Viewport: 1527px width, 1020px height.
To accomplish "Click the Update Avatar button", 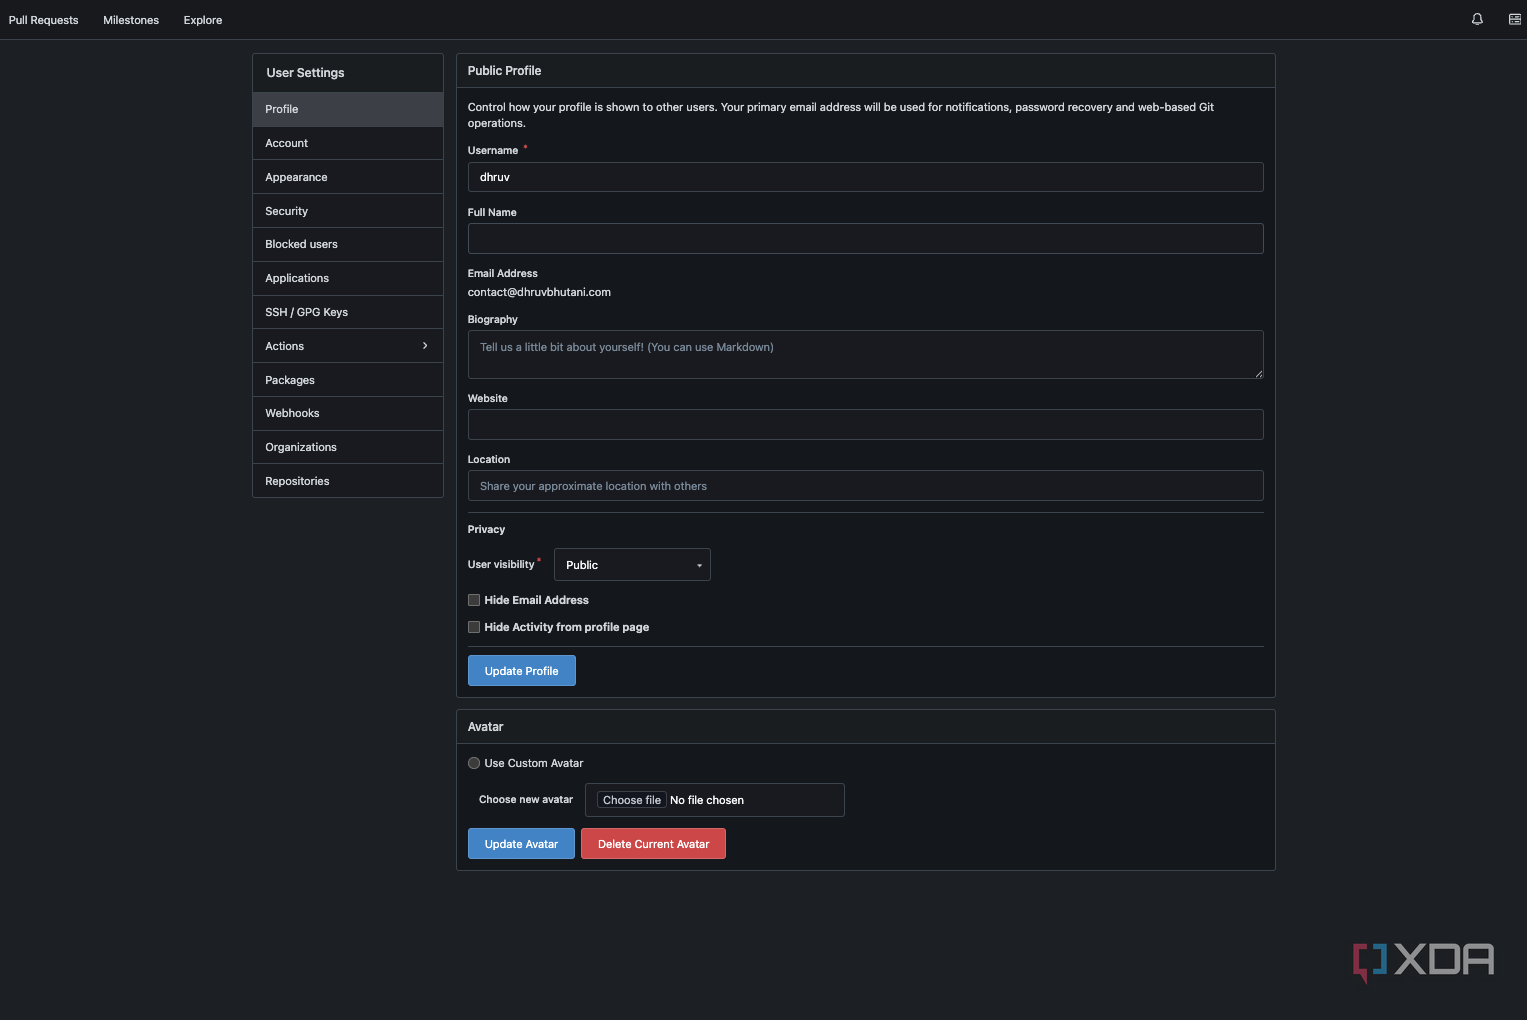I will [x=521, y=844].
